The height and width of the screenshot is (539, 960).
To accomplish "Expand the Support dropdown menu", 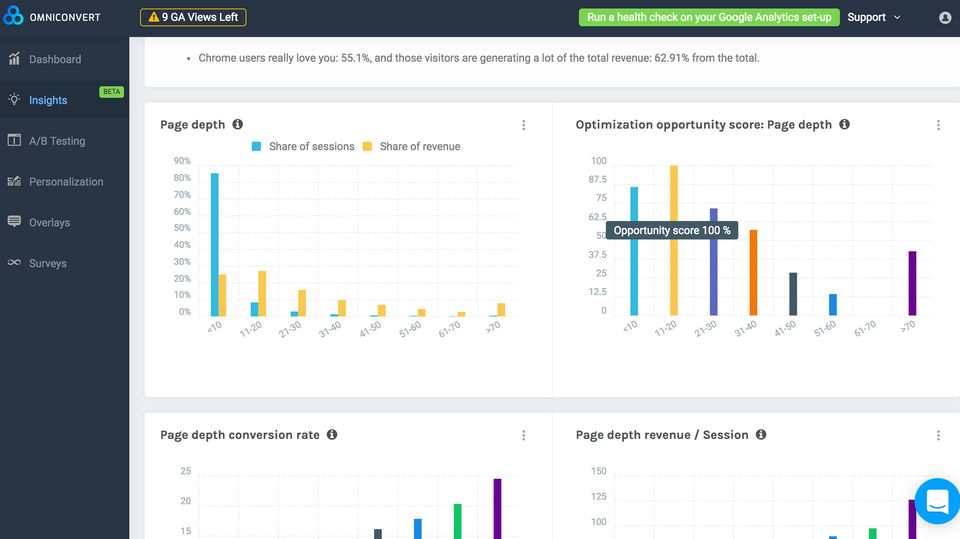I will click(873, 17).
